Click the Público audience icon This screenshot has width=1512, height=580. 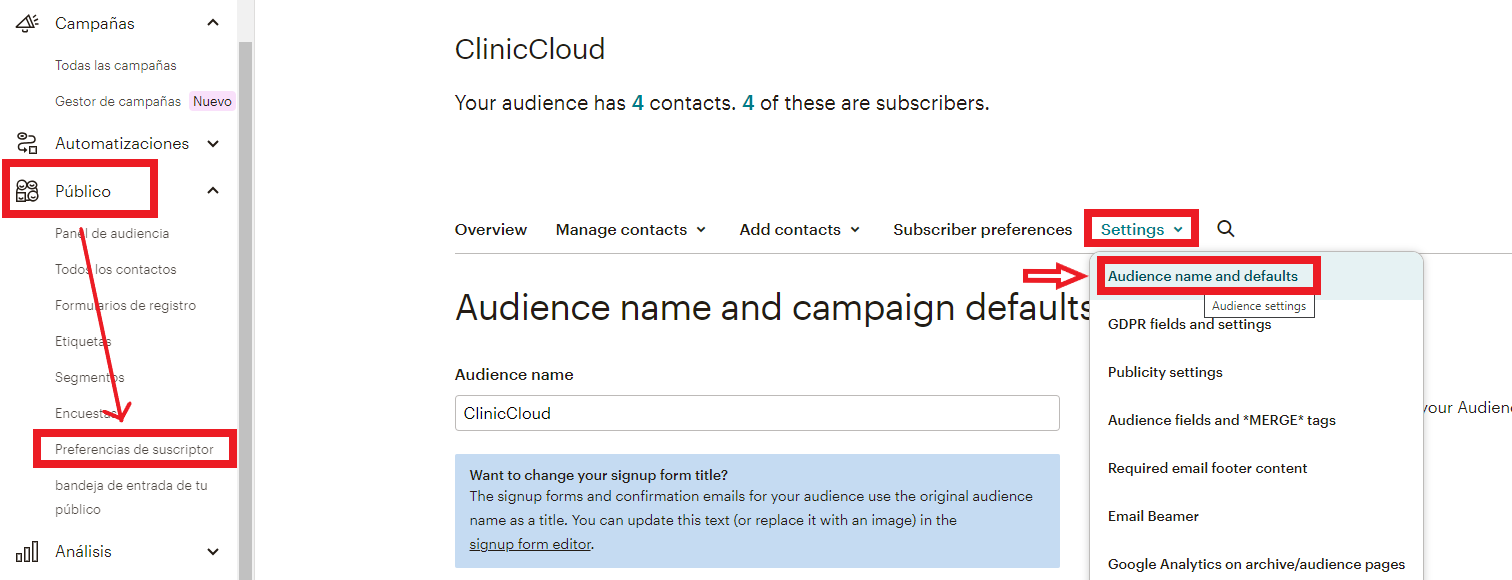pyautogui.click(x=27, y=191)
